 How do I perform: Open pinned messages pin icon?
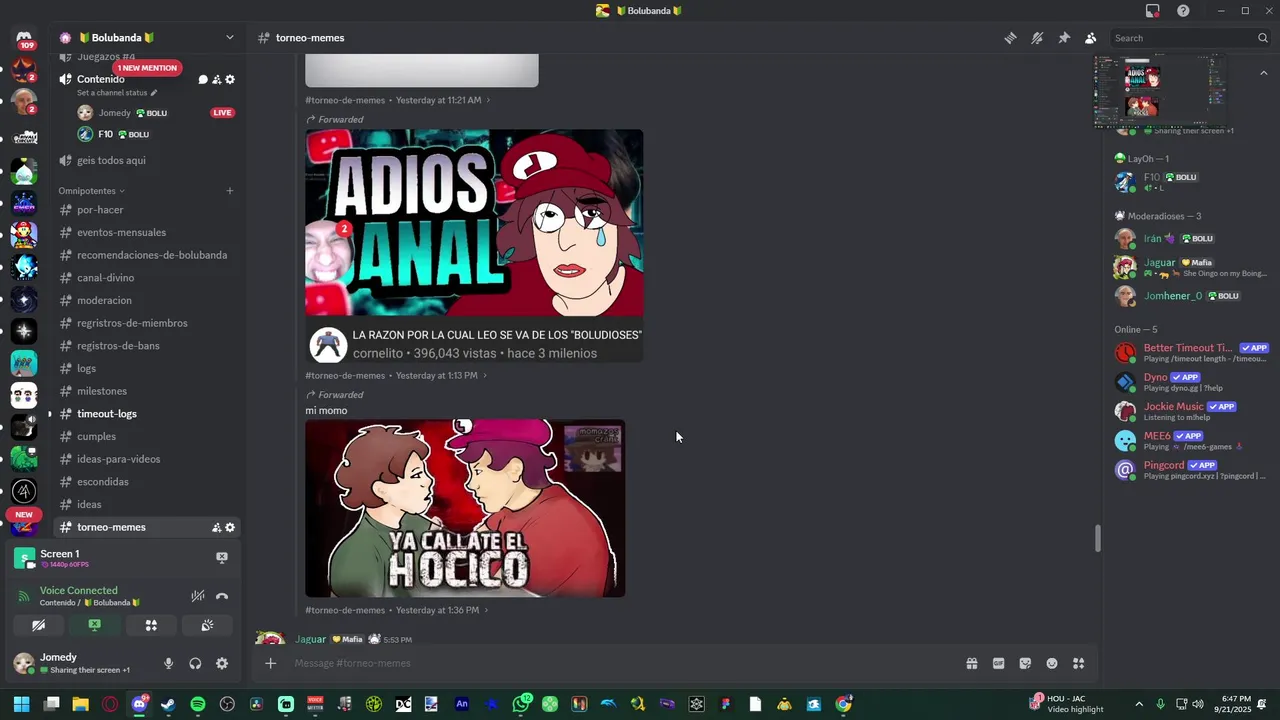click(x=1064, y=38)
